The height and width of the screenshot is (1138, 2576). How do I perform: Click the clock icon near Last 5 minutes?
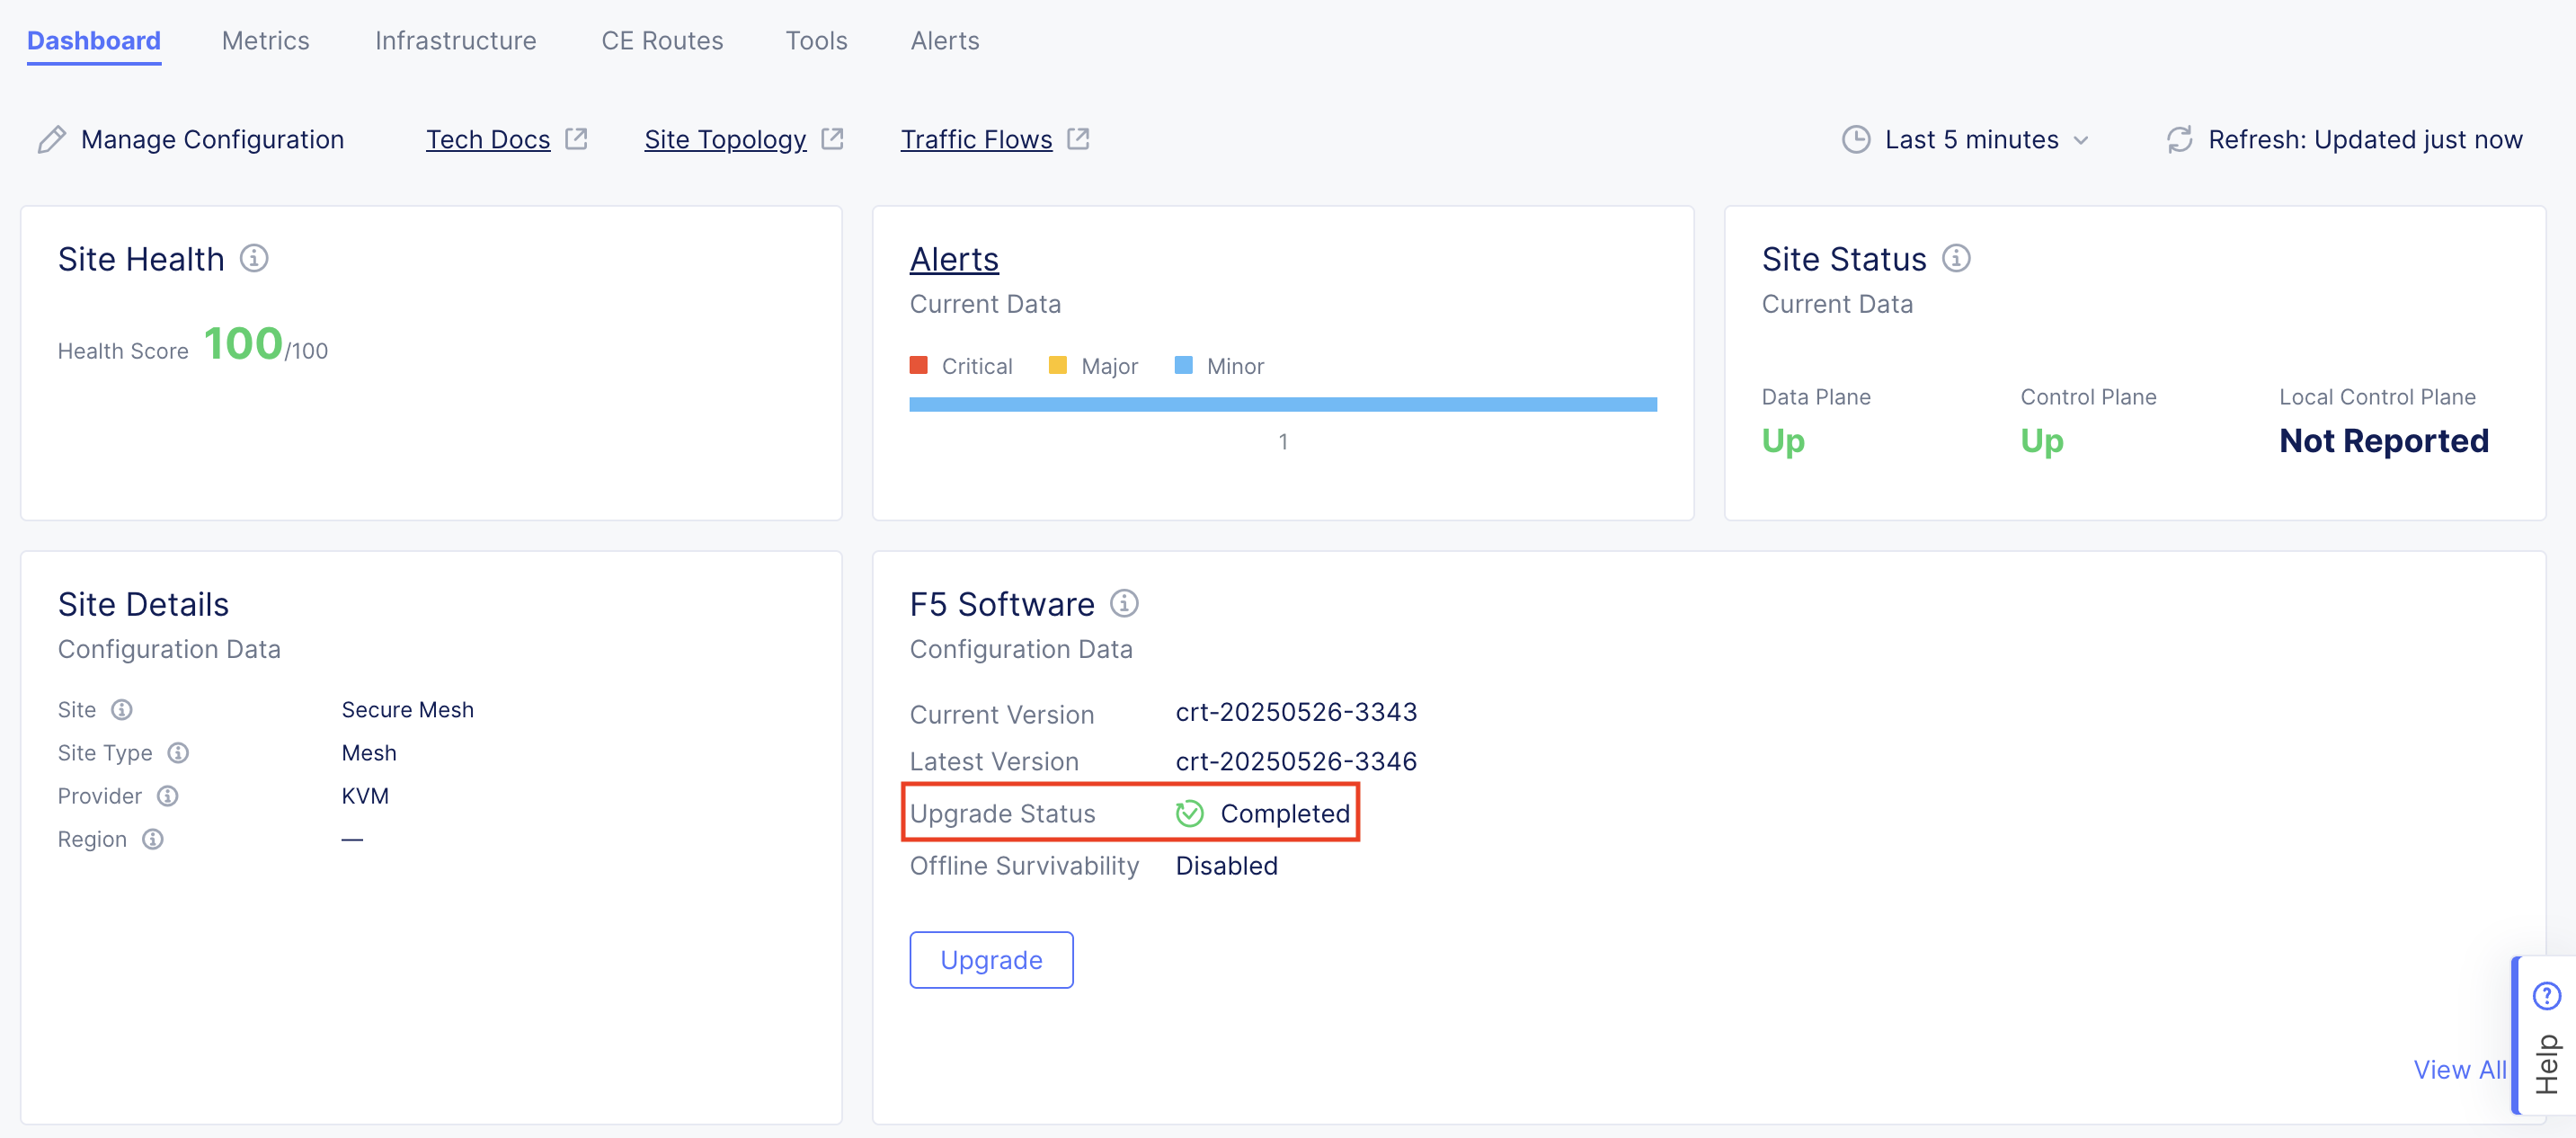pos(1856,139)
